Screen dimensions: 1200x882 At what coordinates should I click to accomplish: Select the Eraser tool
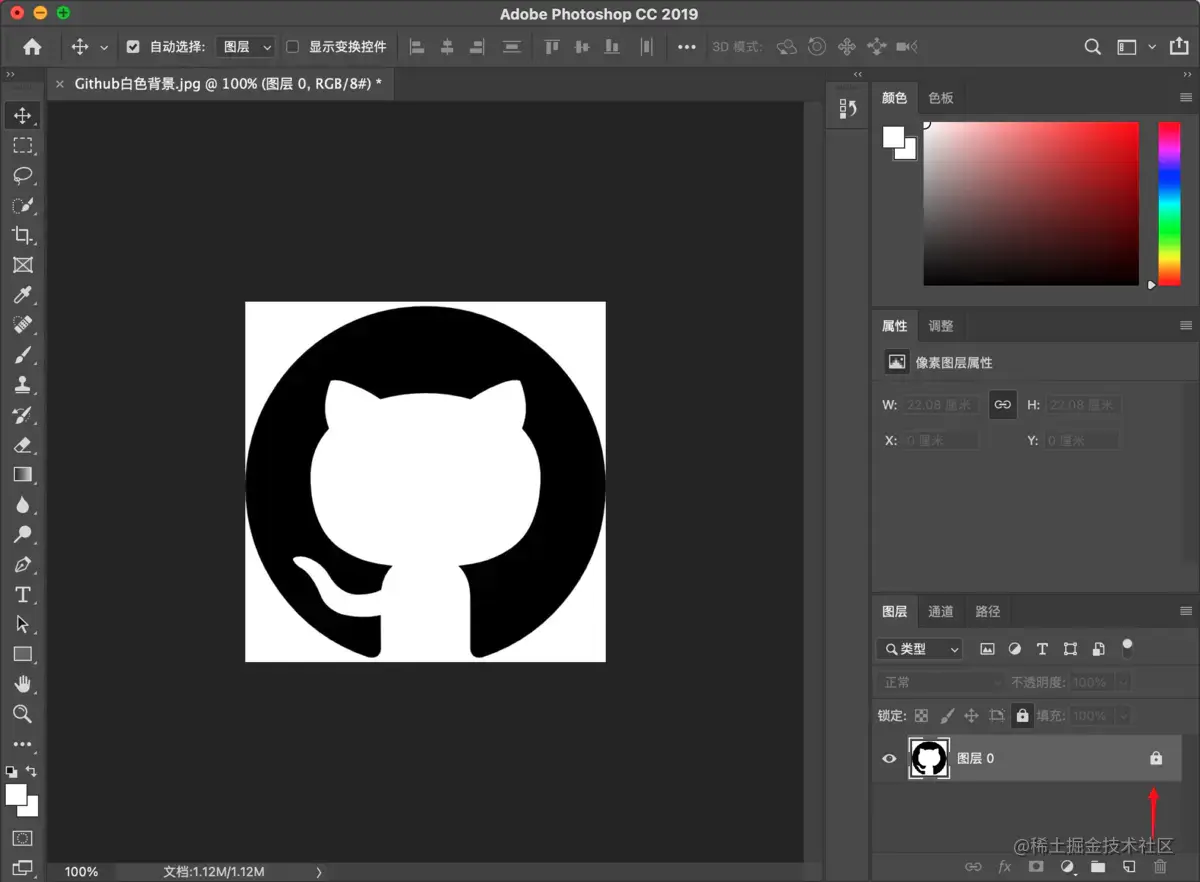23,445
